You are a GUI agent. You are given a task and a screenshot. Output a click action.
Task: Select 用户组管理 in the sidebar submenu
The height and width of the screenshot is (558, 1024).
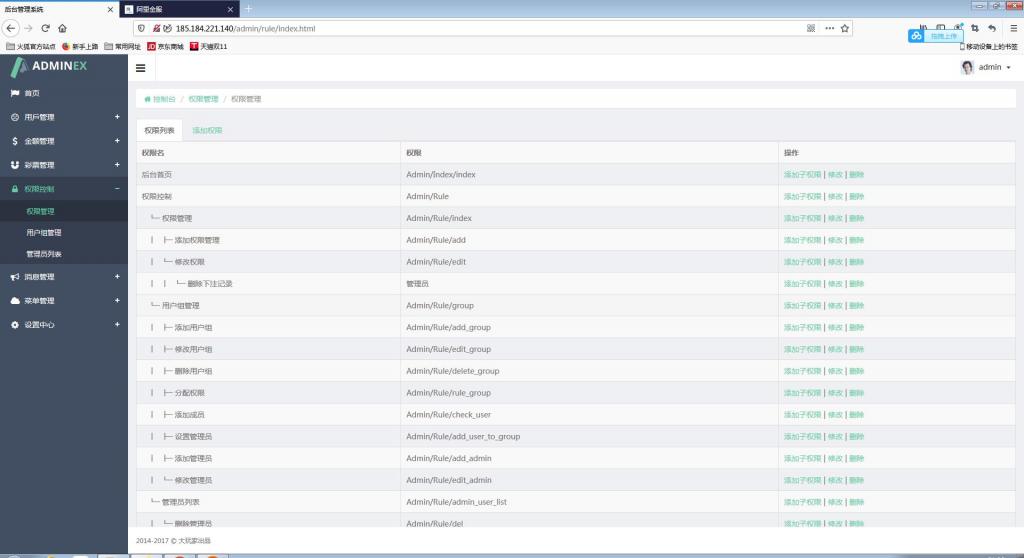[x=44, y=233]
